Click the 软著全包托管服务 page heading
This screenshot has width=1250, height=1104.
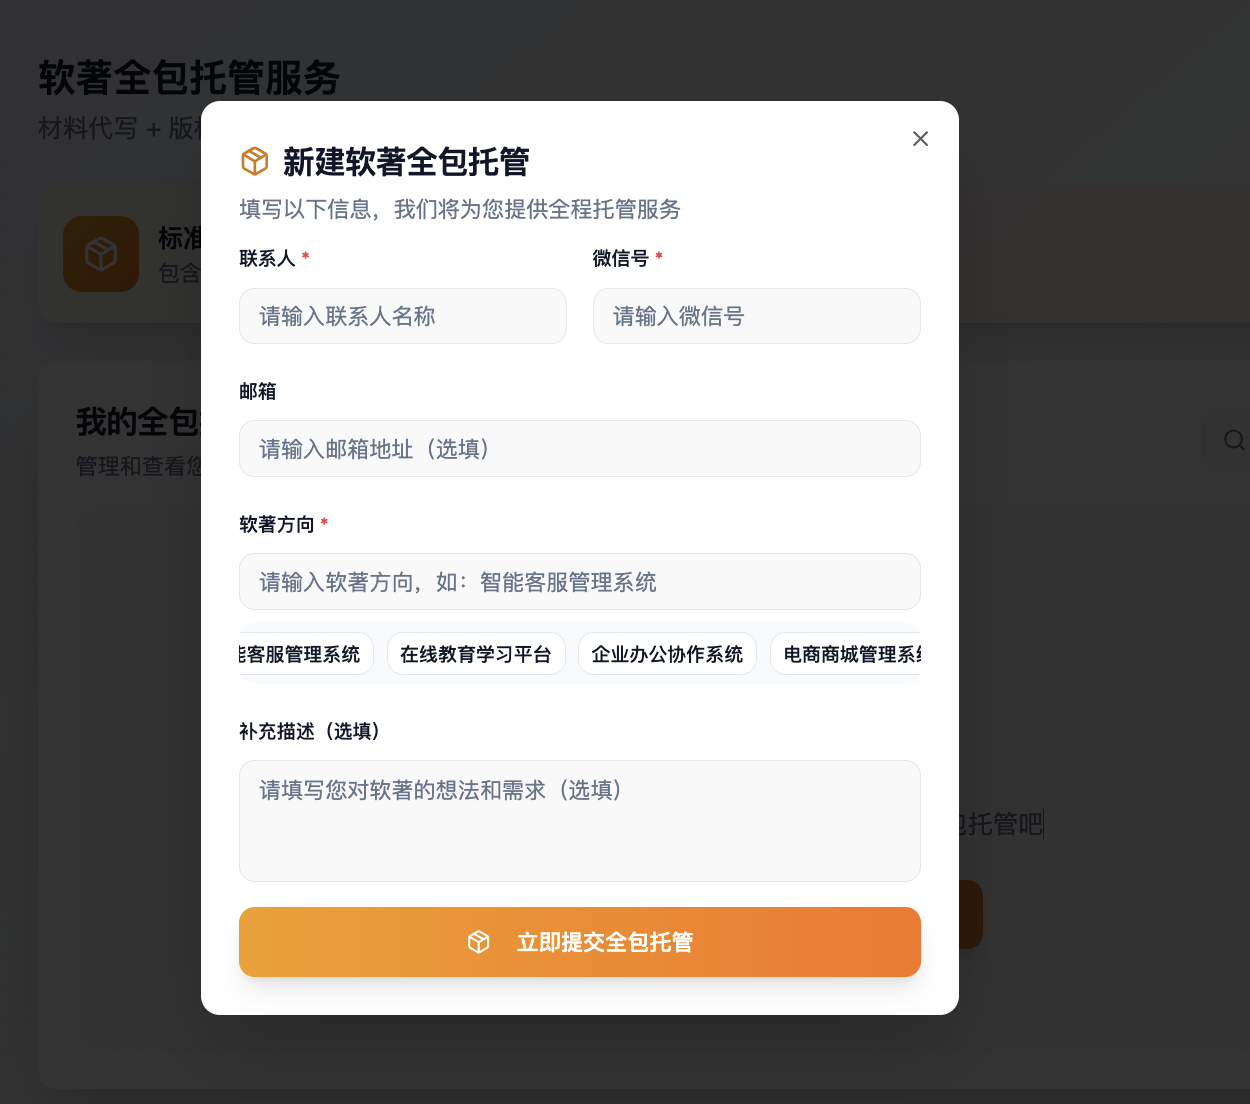(x=189, y=78)
